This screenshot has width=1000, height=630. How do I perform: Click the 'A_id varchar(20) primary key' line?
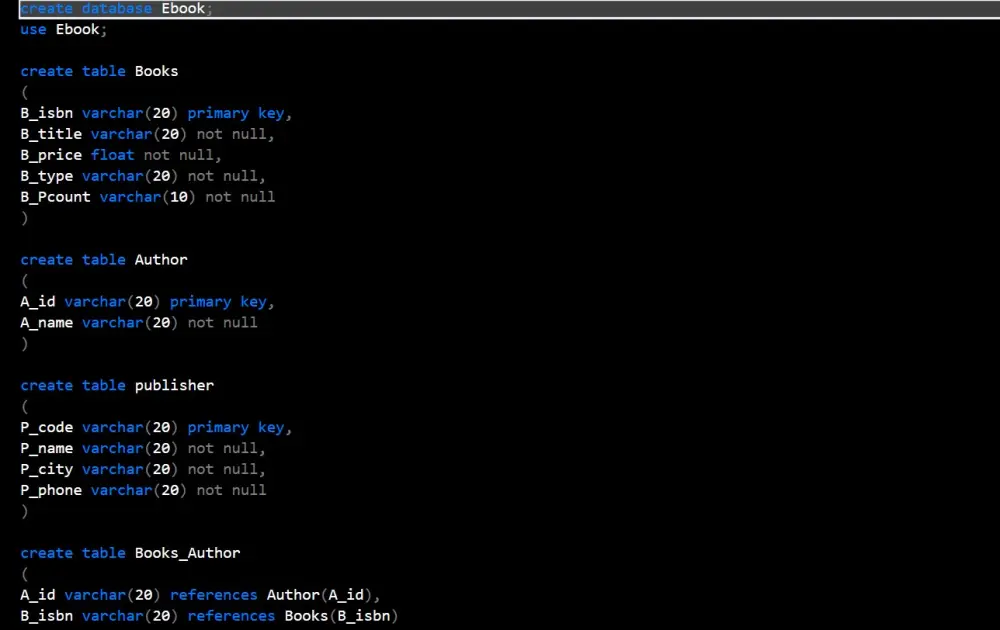[147, 302]
